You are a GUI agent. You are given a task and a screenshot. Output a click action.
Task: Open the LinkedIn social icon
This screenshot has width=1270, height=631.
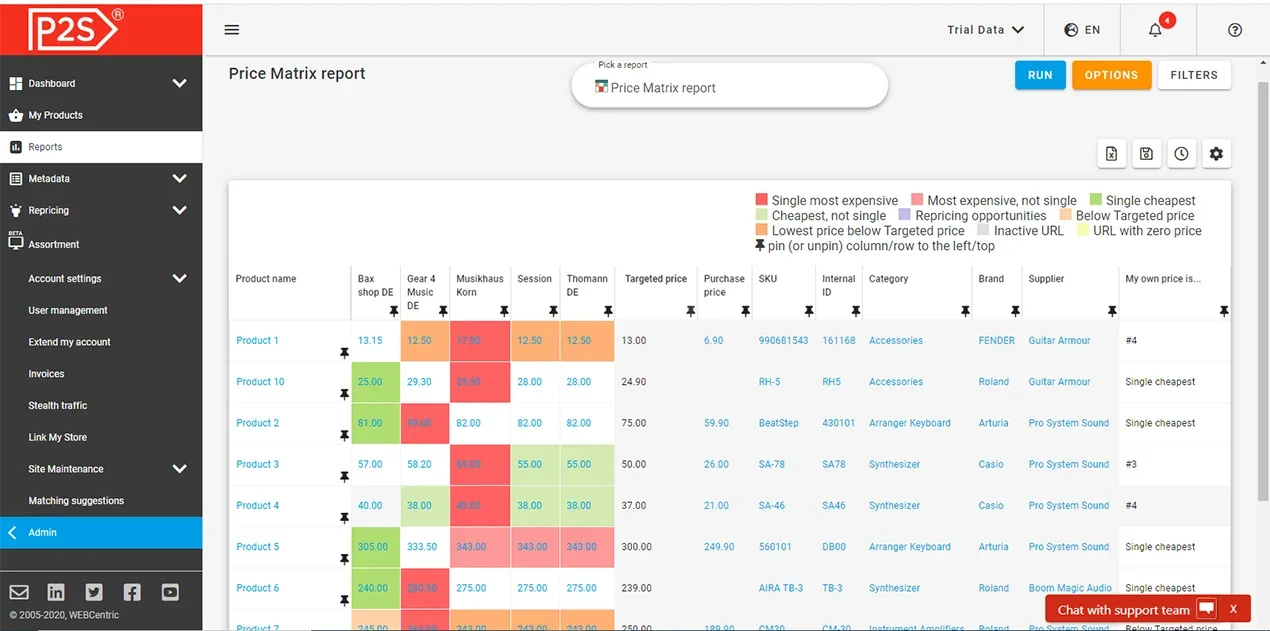tap(56, 592)
